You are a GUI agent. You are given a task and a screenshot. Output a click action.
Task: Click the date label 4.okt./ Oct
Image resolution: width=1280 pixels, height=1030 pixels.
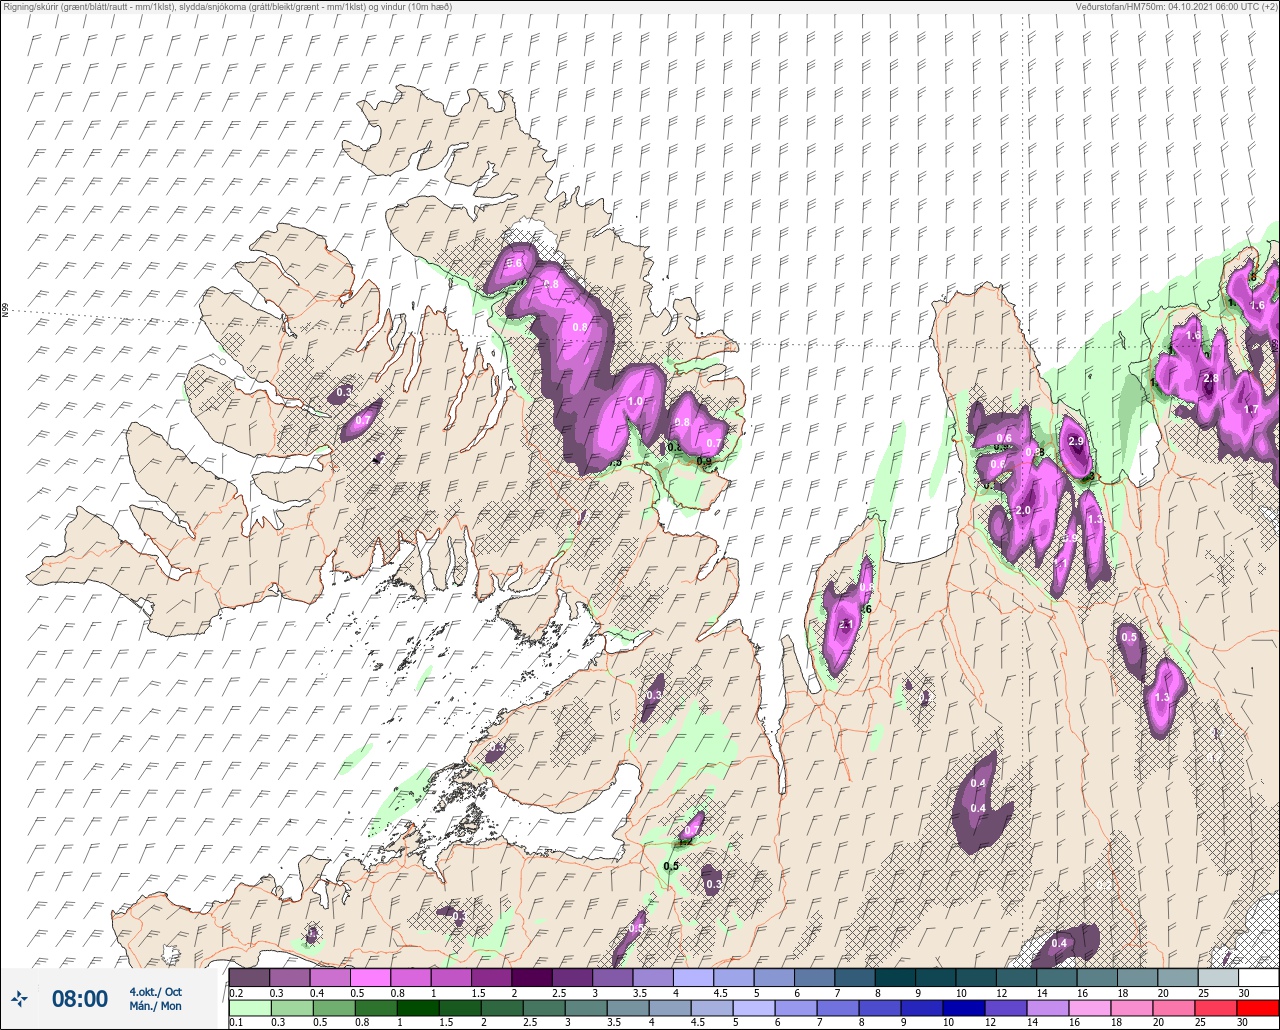[x=155, y=991]
